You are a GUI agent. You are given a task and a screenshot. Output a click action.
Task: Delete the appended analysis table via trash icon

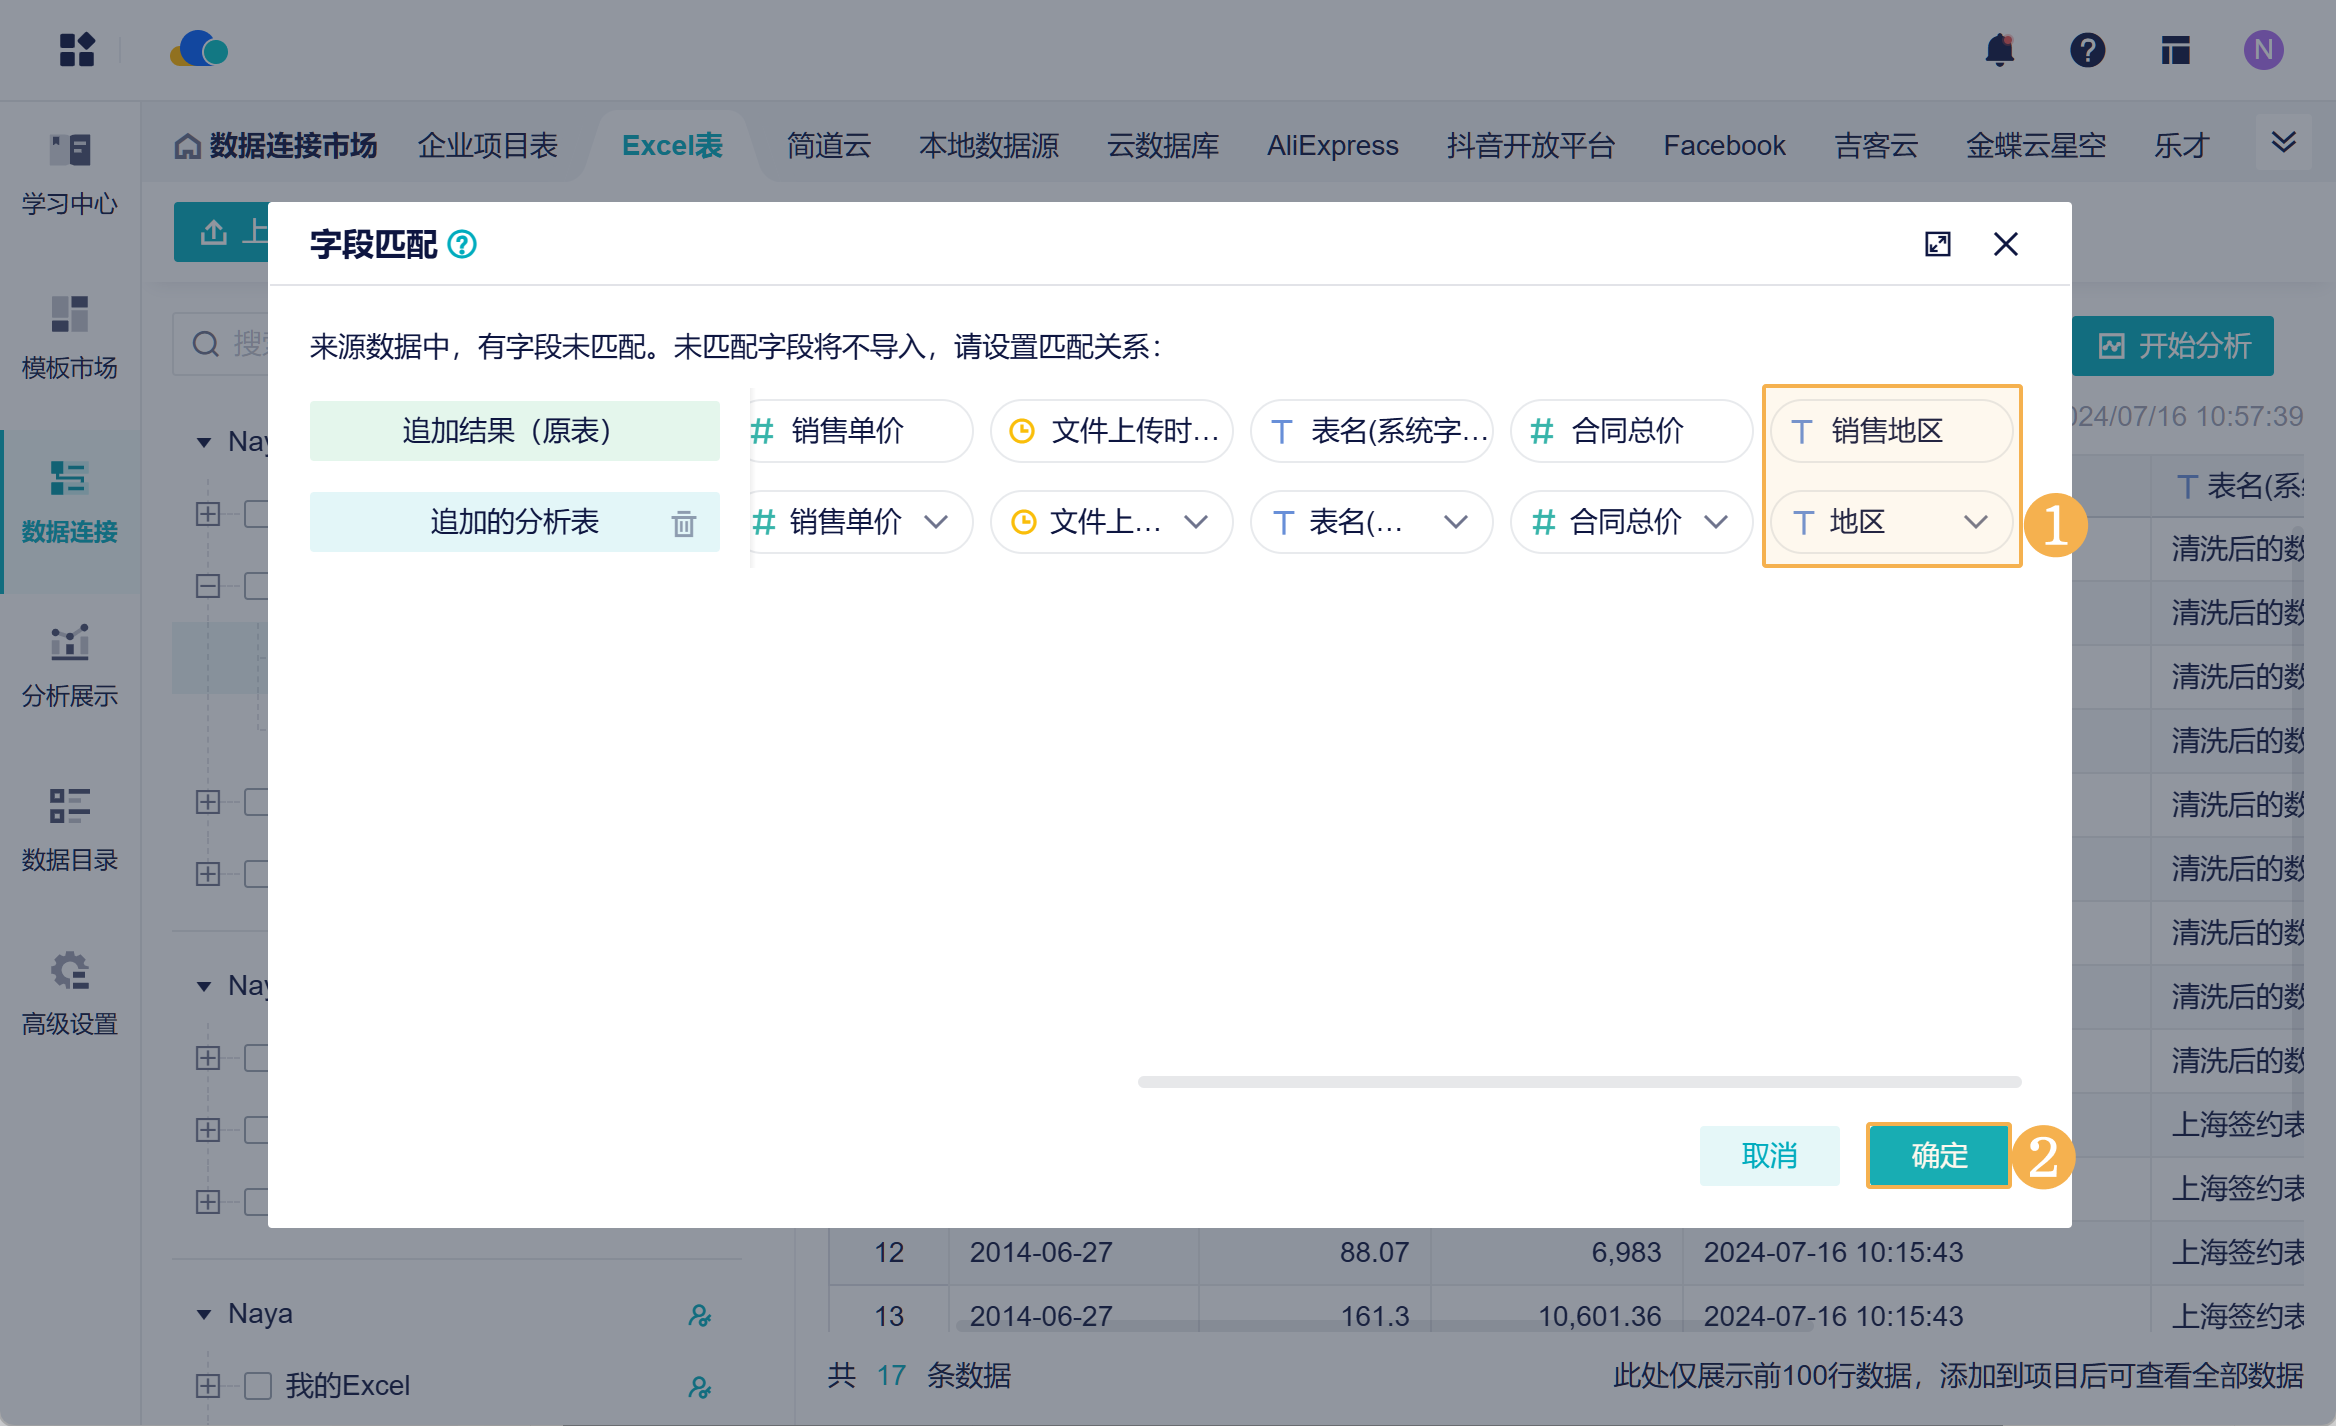(683, 523)
